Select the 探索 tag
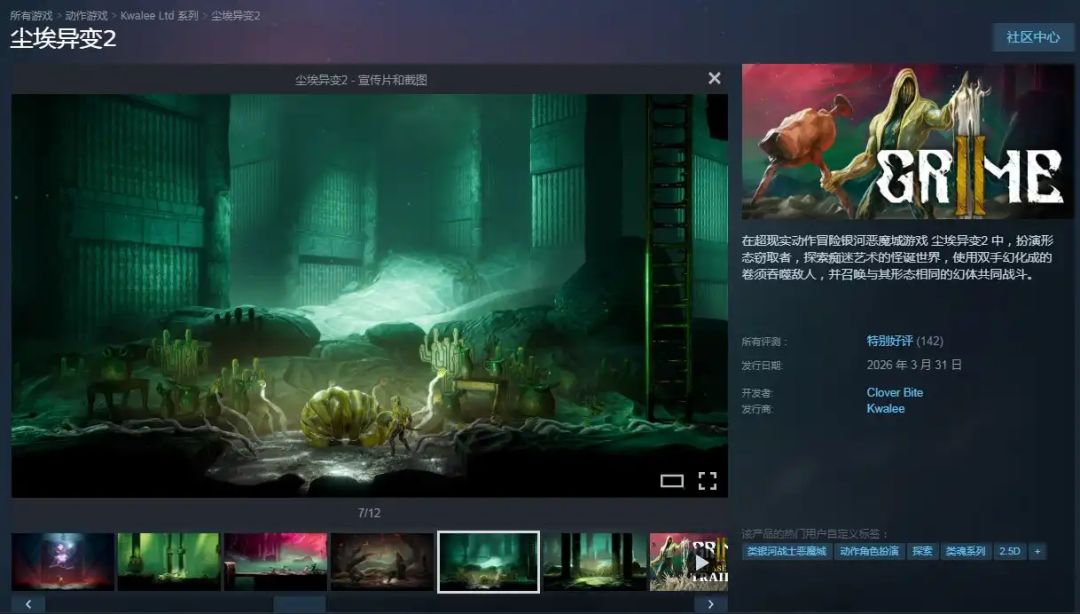 pyautogui.click(x=922, y=551)
